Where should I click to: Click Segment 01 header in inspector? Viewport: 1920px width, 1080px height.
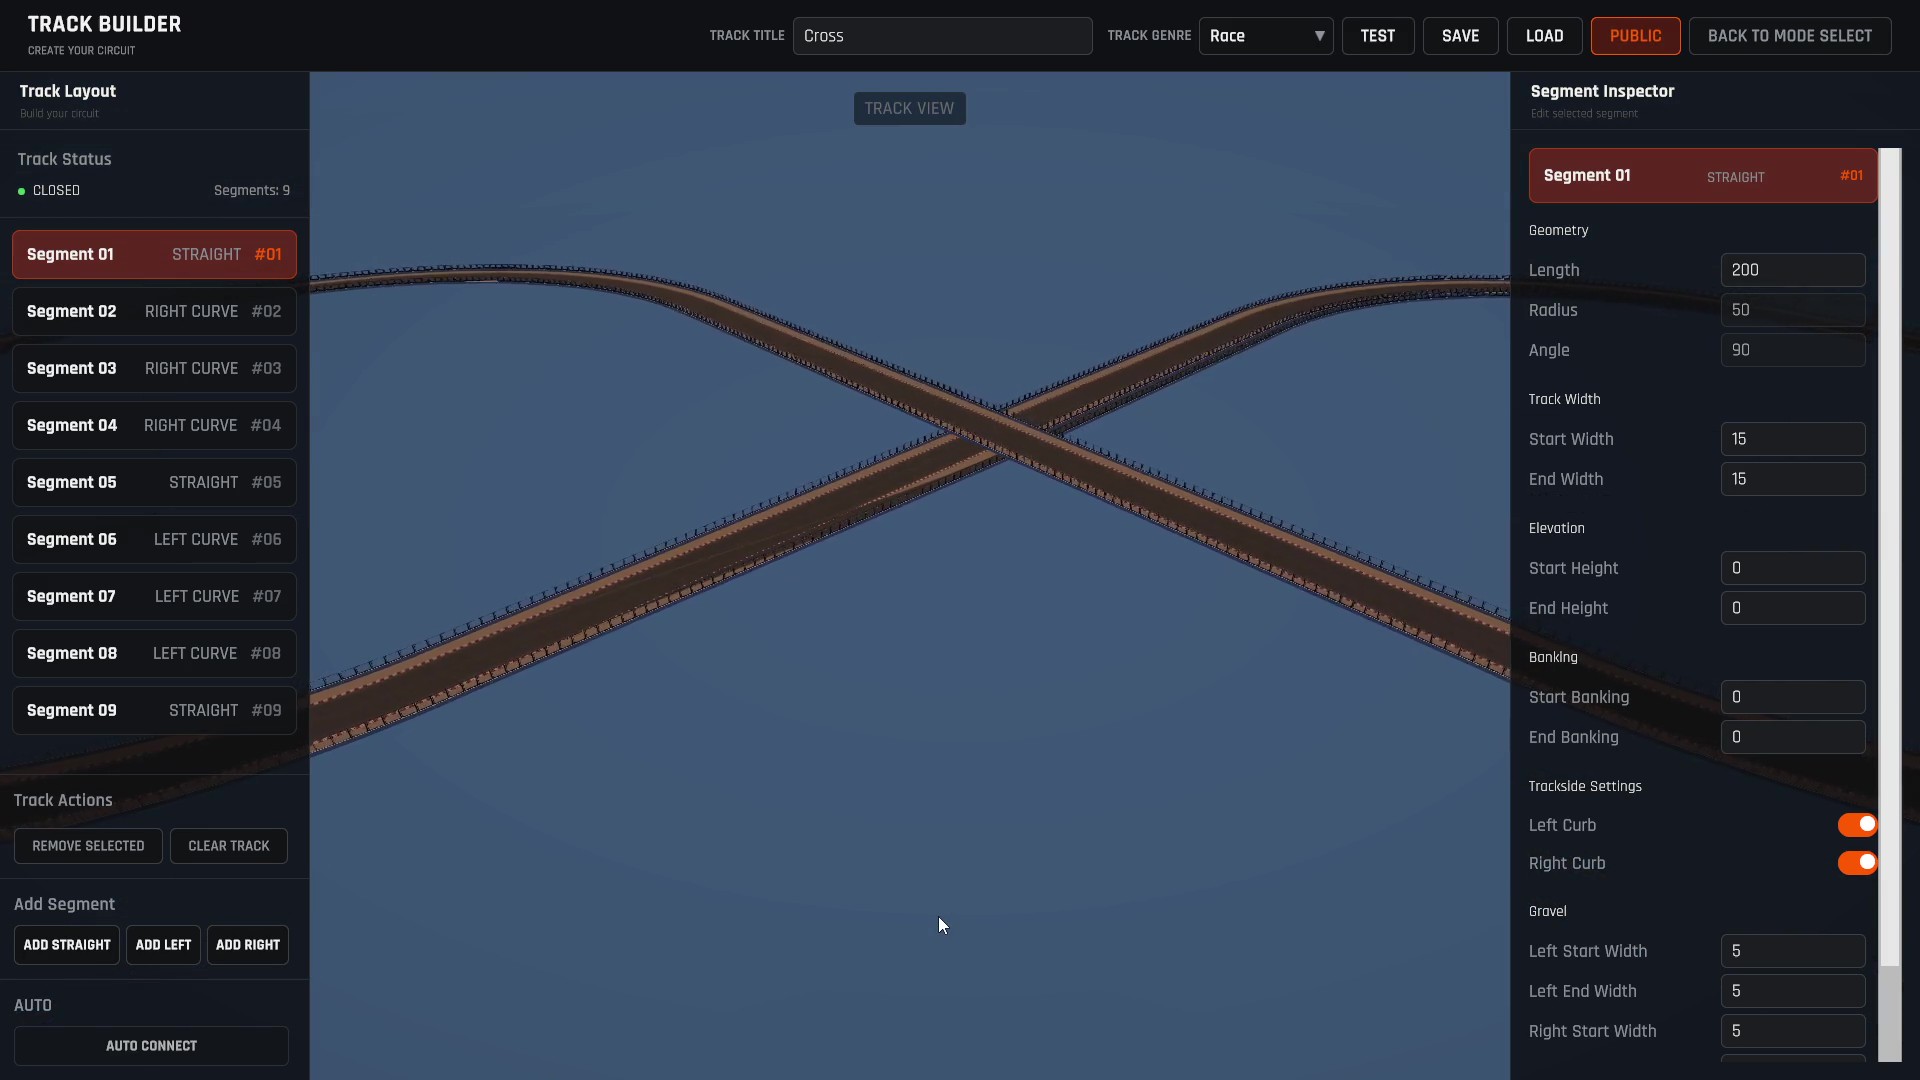pyautogui.click(x=1703, y=176)
